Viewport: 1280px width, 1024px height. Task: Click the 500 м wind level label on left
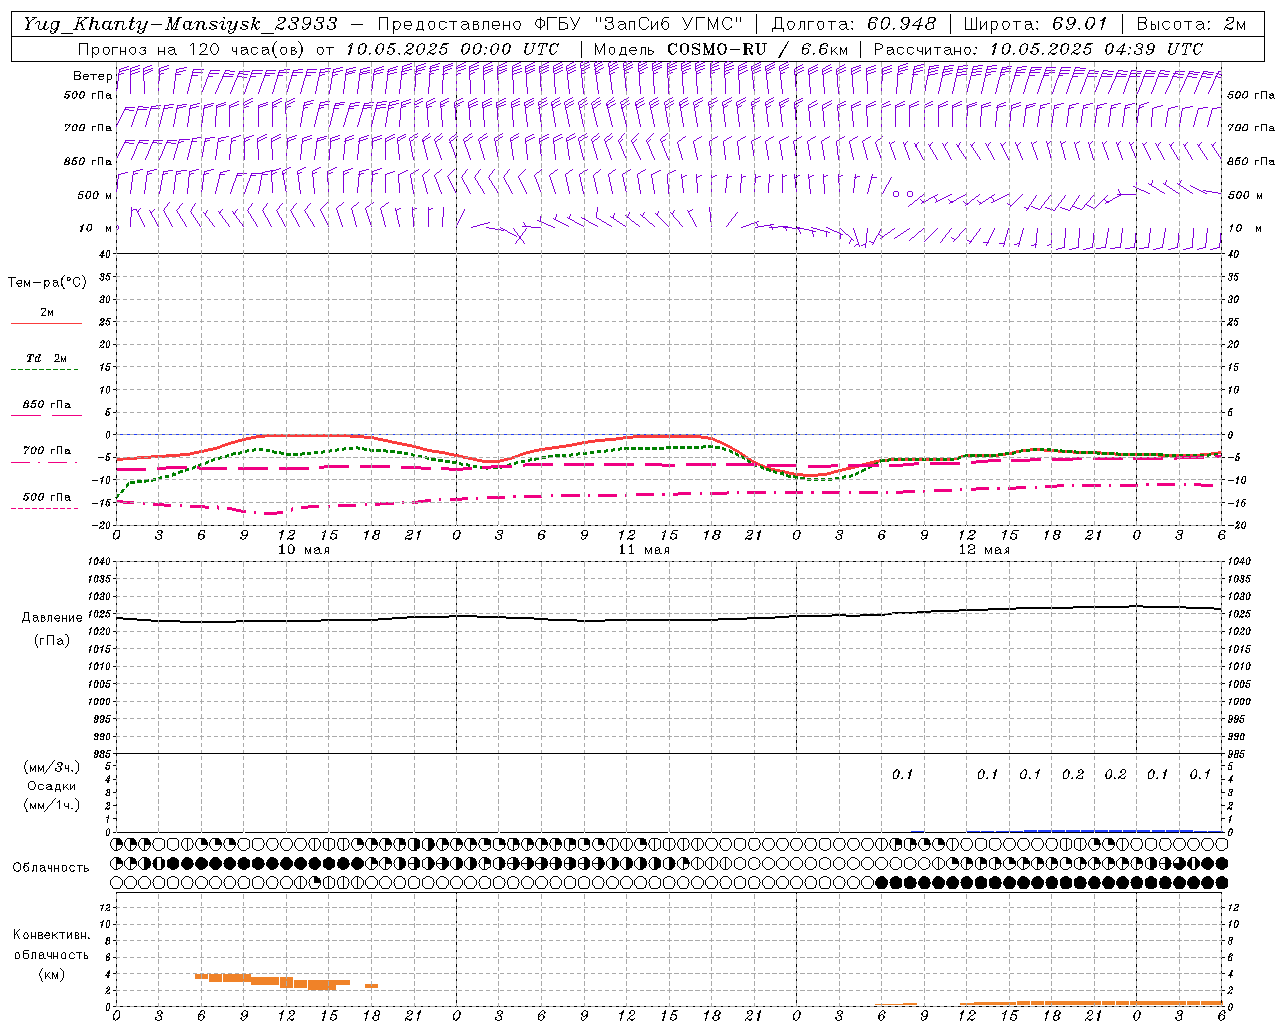click(95, 195)
